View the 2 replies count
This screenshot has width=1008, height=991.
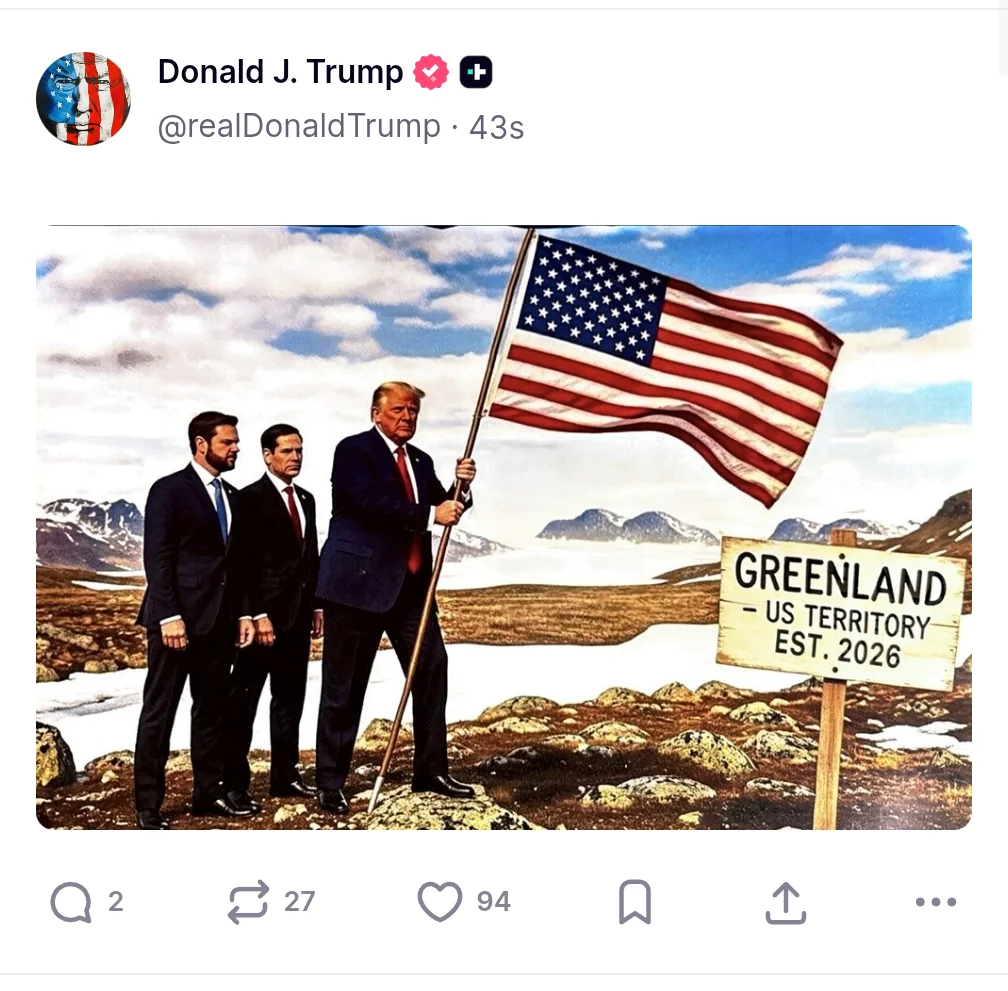[116, 902]
